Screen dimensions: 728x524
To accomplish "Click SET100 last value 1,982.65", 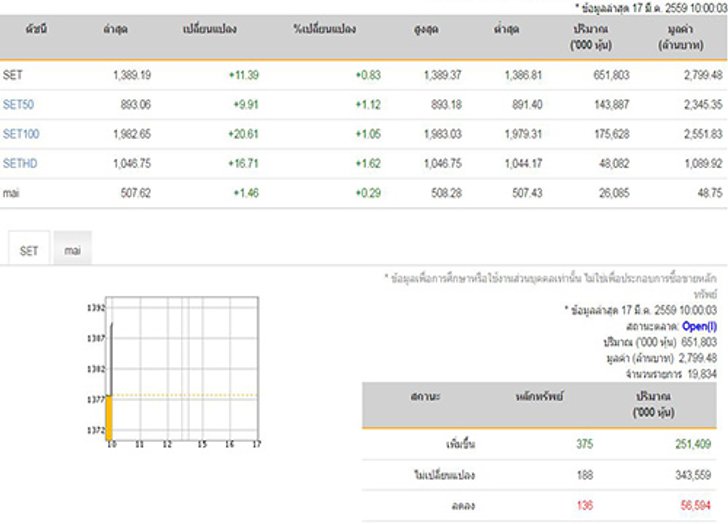I will (x=132, y=134).
